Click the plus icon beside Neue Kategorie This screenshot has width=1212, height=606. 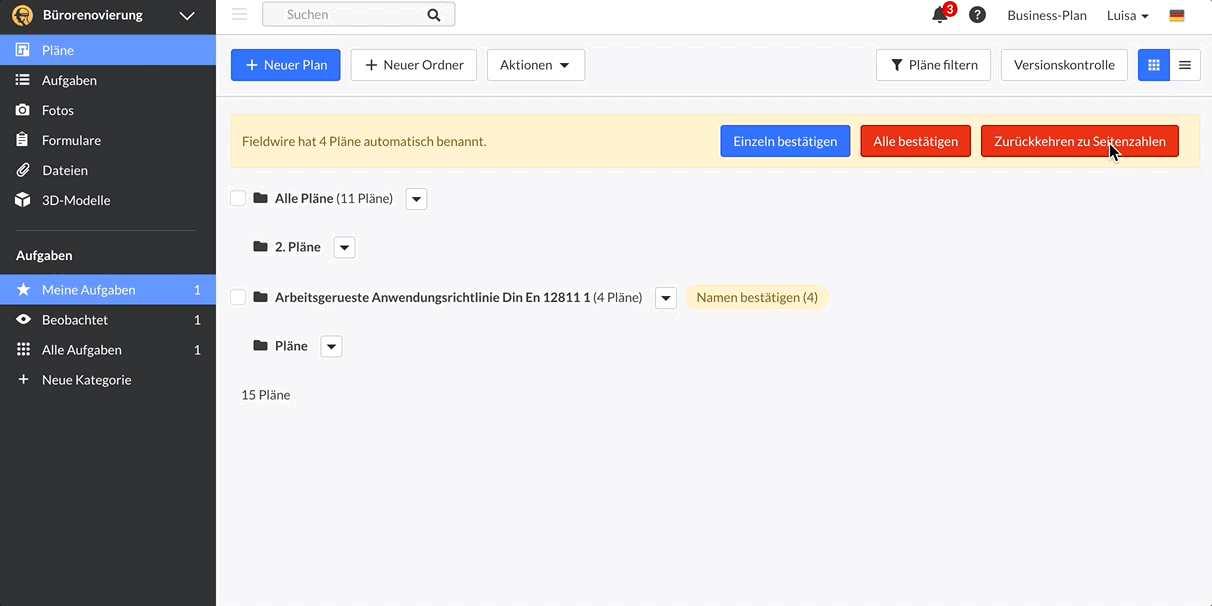point(23,380)
